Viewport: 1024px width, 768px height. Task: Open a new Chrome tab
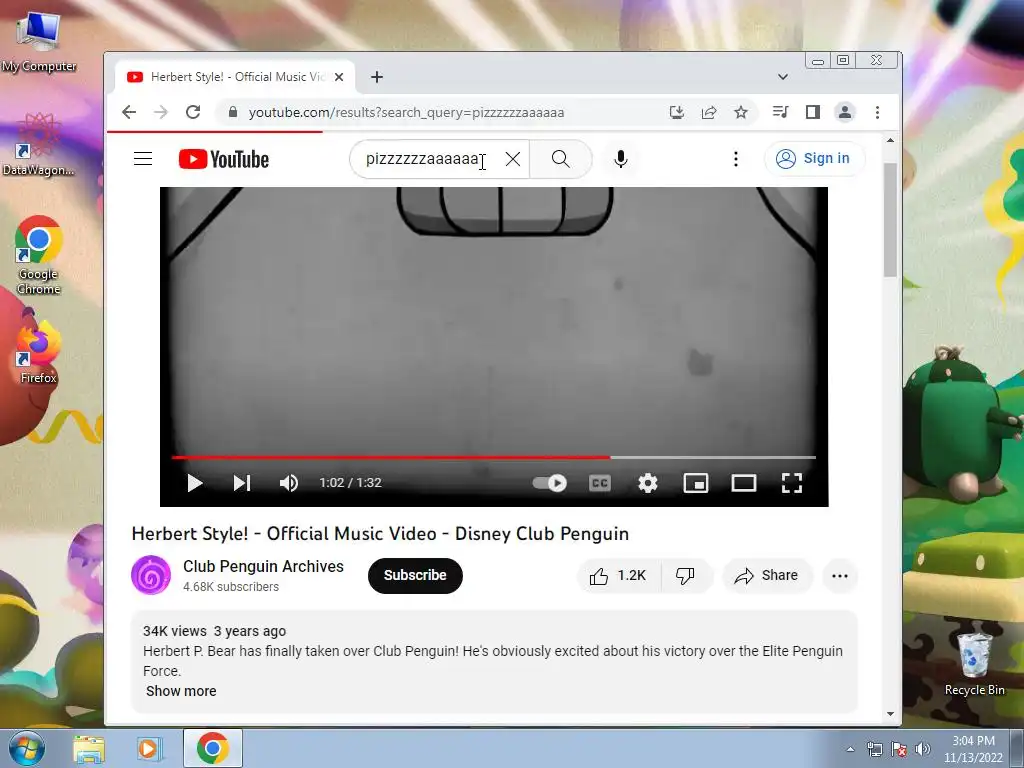tap(377, 77)
